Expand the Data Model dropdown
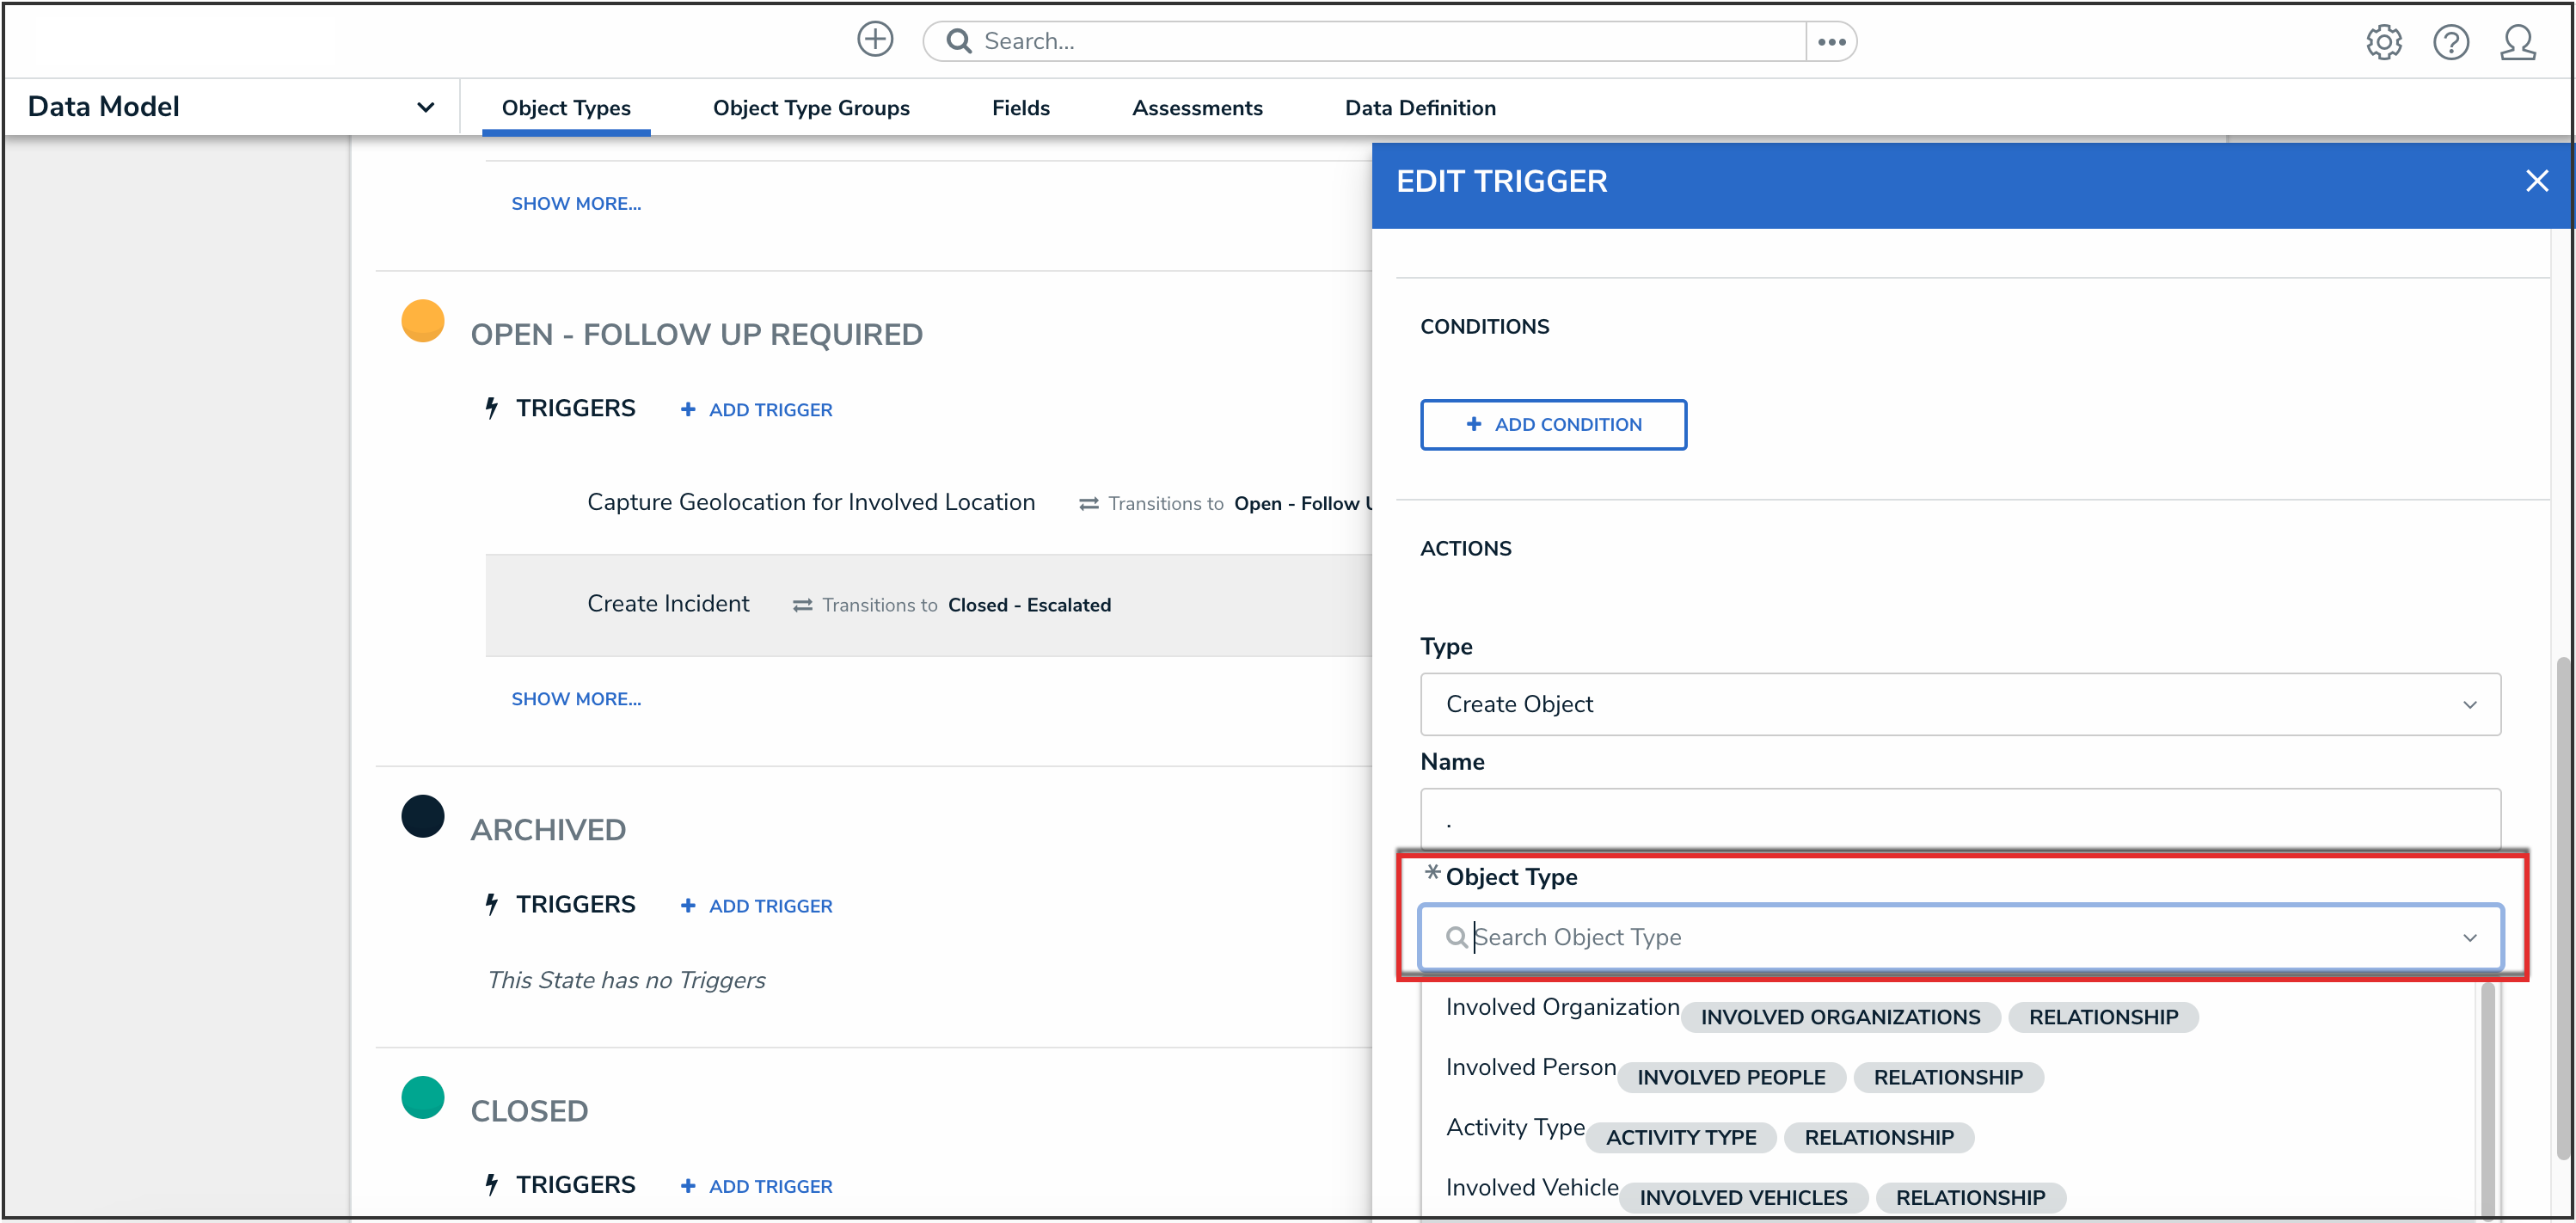This screenshot has width=2576, height=1223. 425,107
